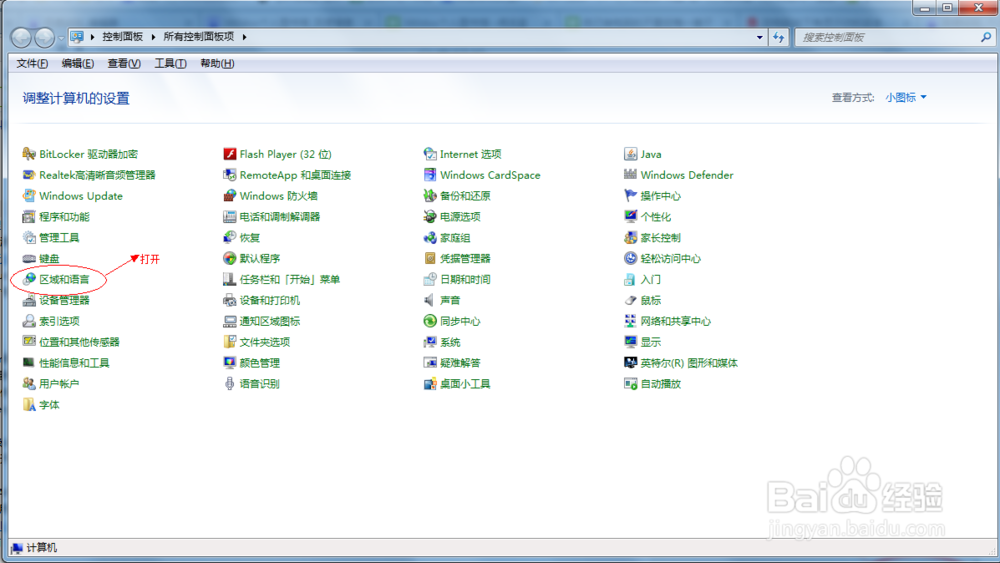Image resolution: width=1000 pixels, height=563 pixels.
Task: Open the 用户帐户 icon
Action: click(29, 383)
